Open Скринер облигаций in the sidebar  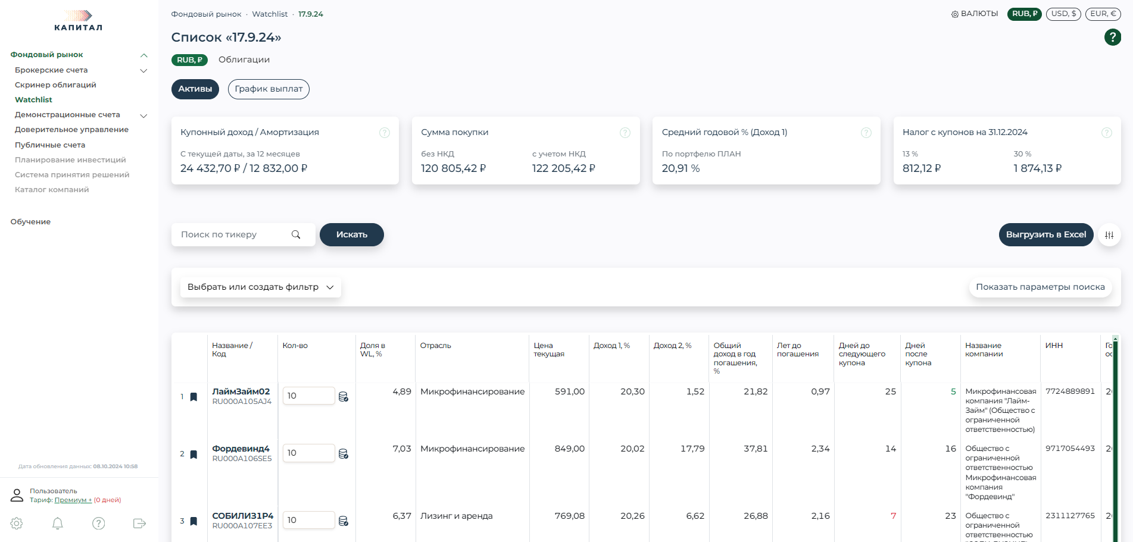(x=55, y=85)
